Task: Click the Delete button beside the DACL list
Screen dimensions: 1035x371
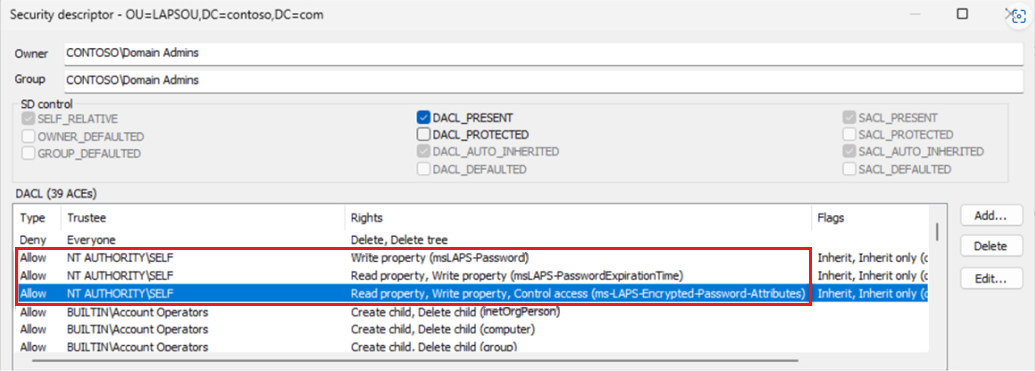Action: tap(991, 246)
